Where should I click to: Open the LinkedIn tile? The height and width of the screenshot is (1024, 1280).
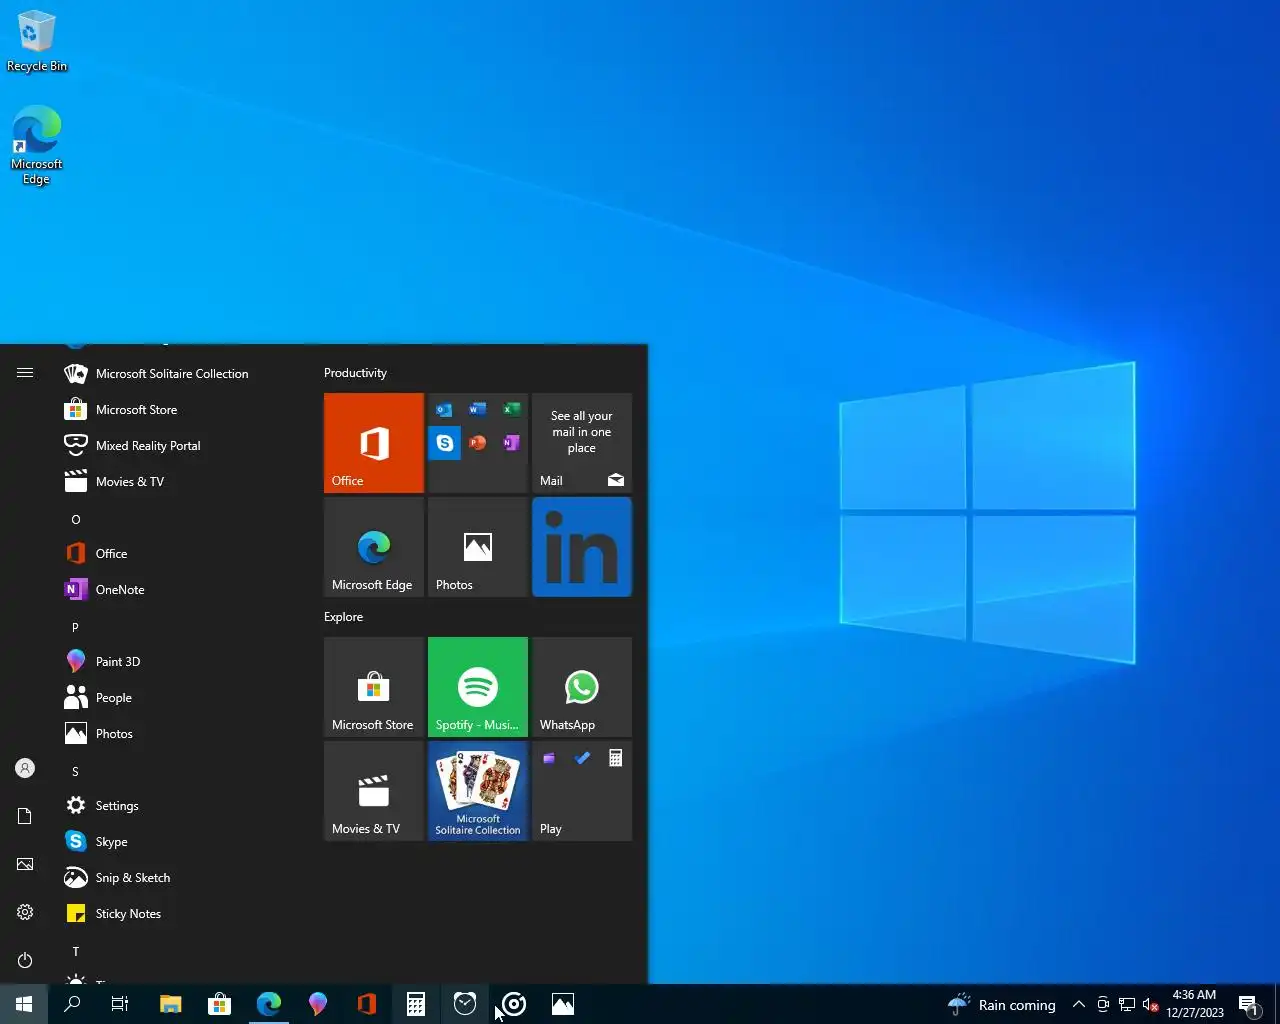coord(582,547)
